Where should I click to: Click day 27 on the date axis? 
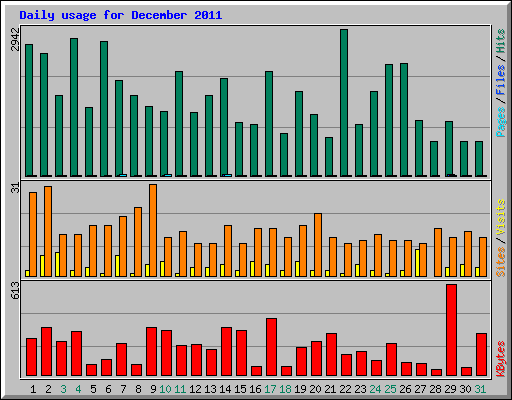click(x=420, y=389)
